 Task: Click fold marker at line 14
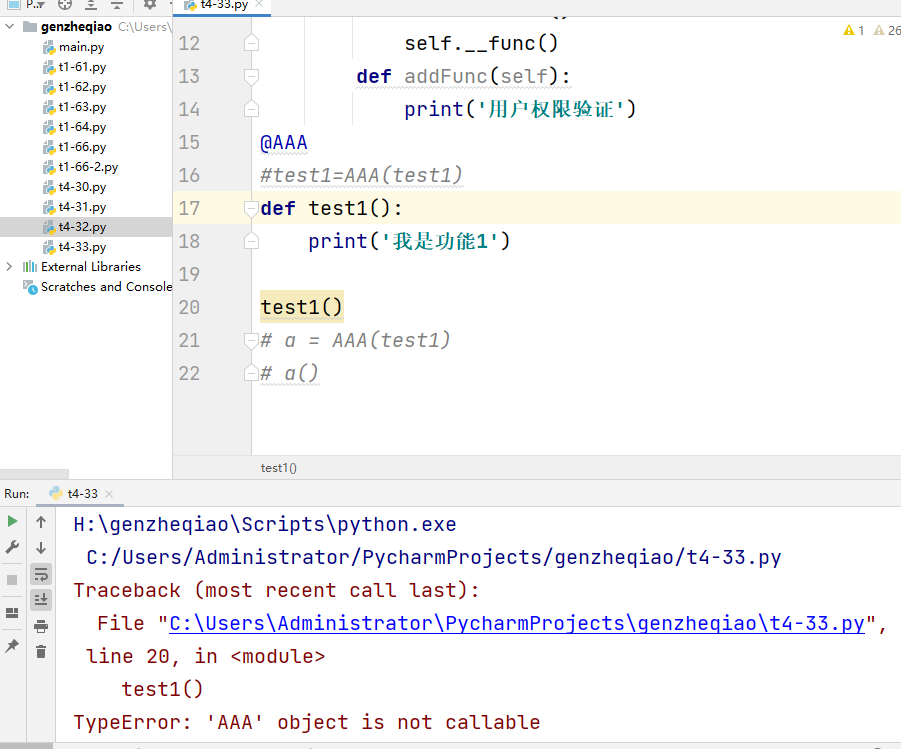tap(251, 109)
